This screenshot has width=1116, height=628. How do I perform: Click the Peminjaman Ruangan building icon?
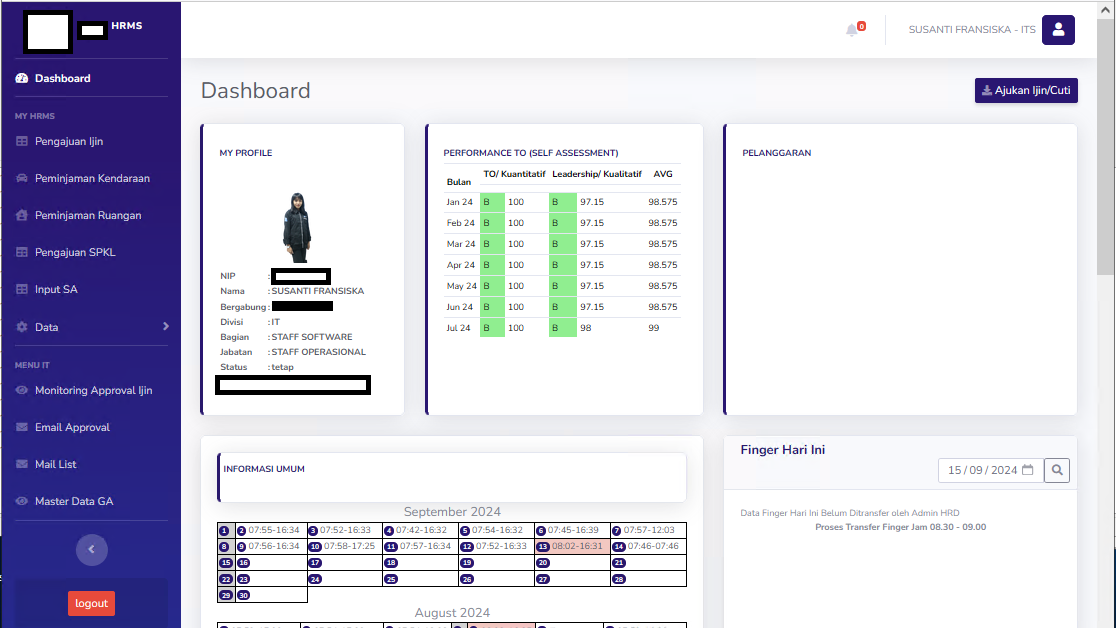[22, 215]
